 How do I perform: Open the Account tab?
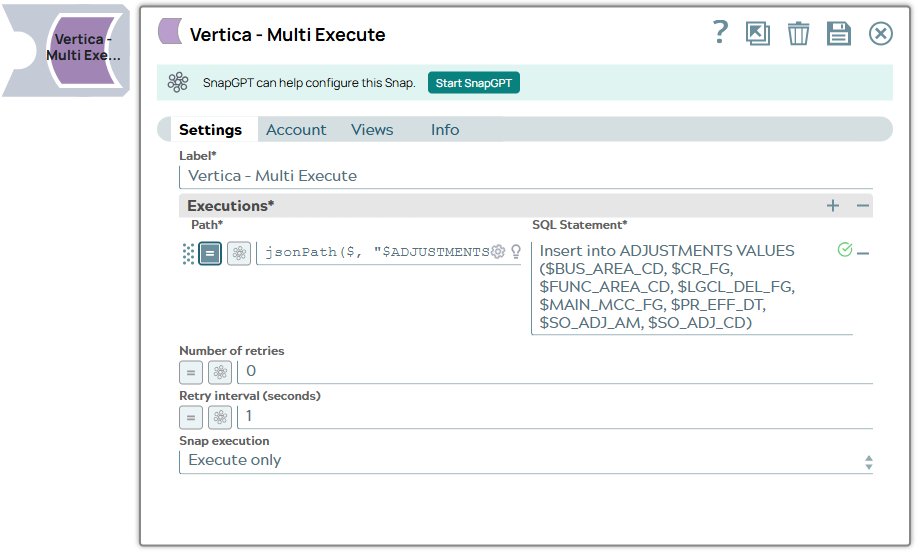tap(296, 130)
